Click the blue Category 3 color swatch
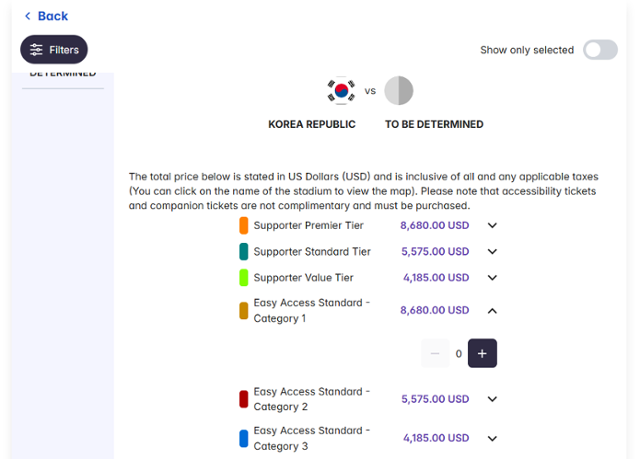The height and width of the screenshot is (459, 640). [244, 438]
